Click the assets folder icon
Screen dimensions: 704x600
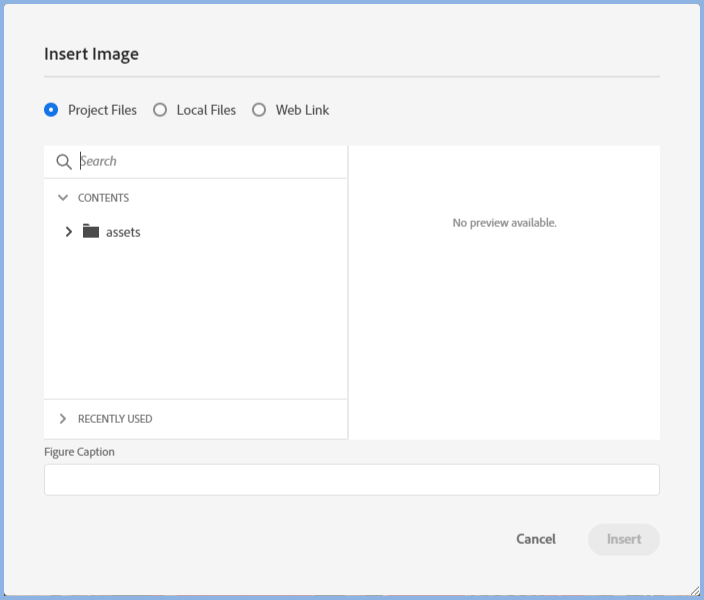91,231
